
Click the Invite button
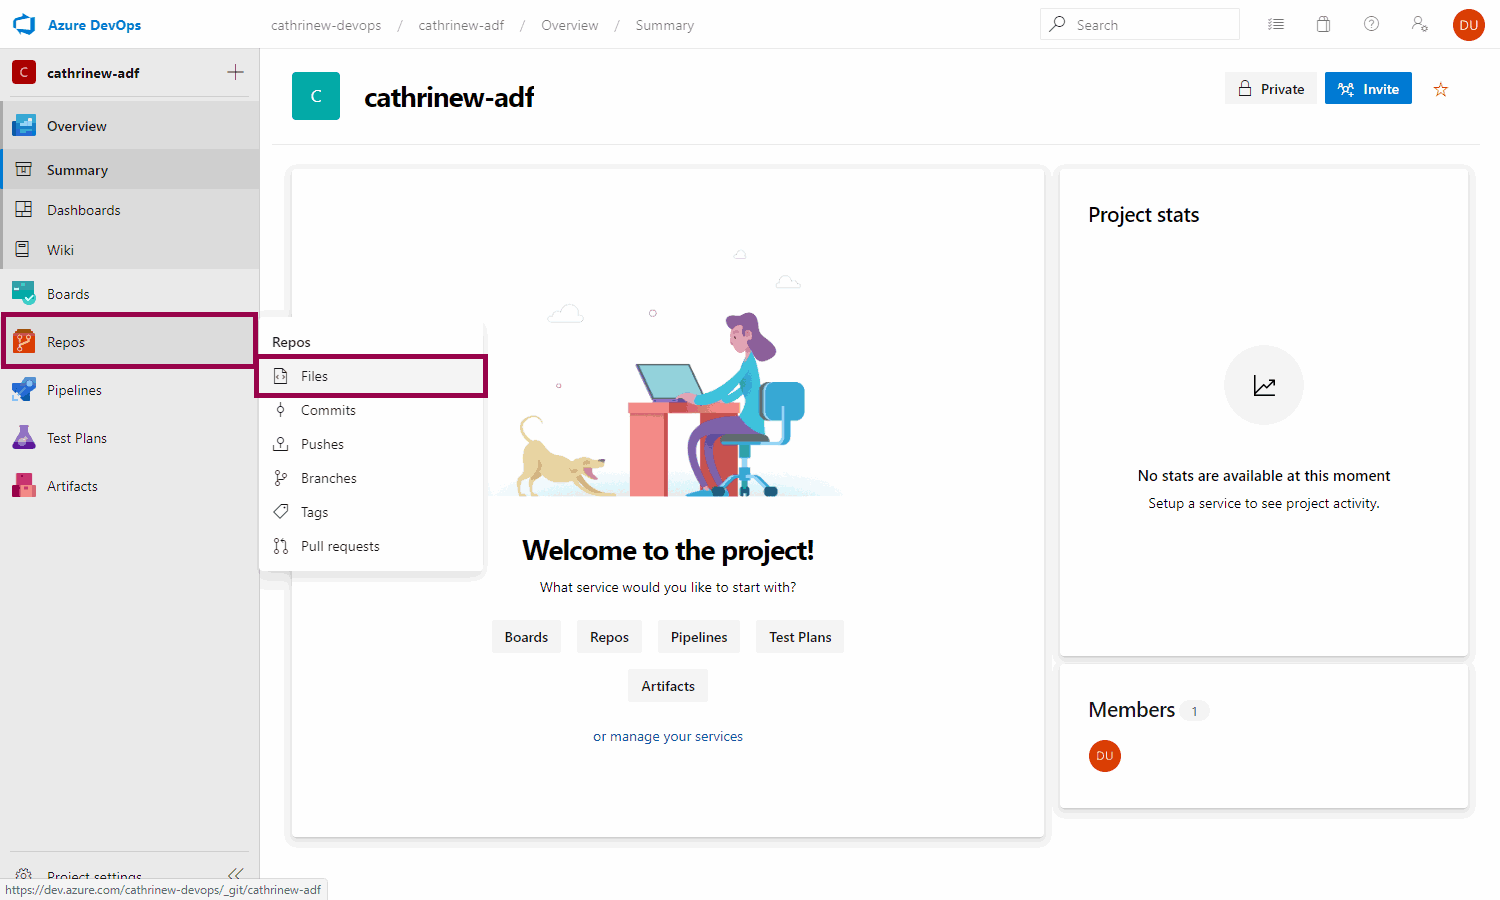(x=1368, y=89)
